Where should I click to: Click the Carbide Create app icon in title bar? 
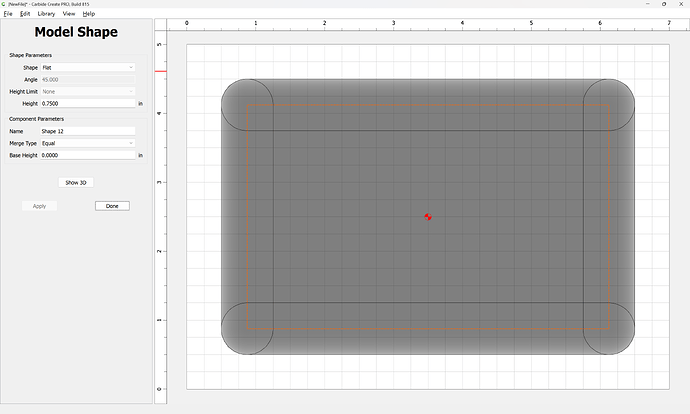pyautogui.click(x=4, y=4)
